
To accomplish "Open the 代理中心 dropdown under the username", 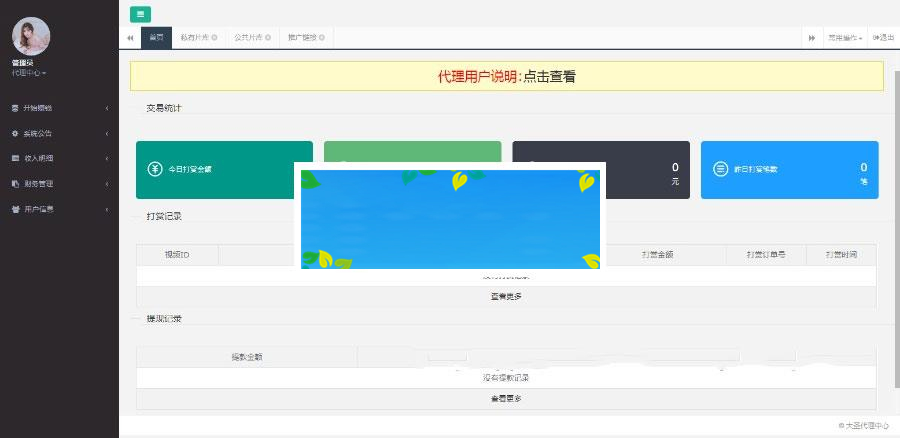I will 29,73.
